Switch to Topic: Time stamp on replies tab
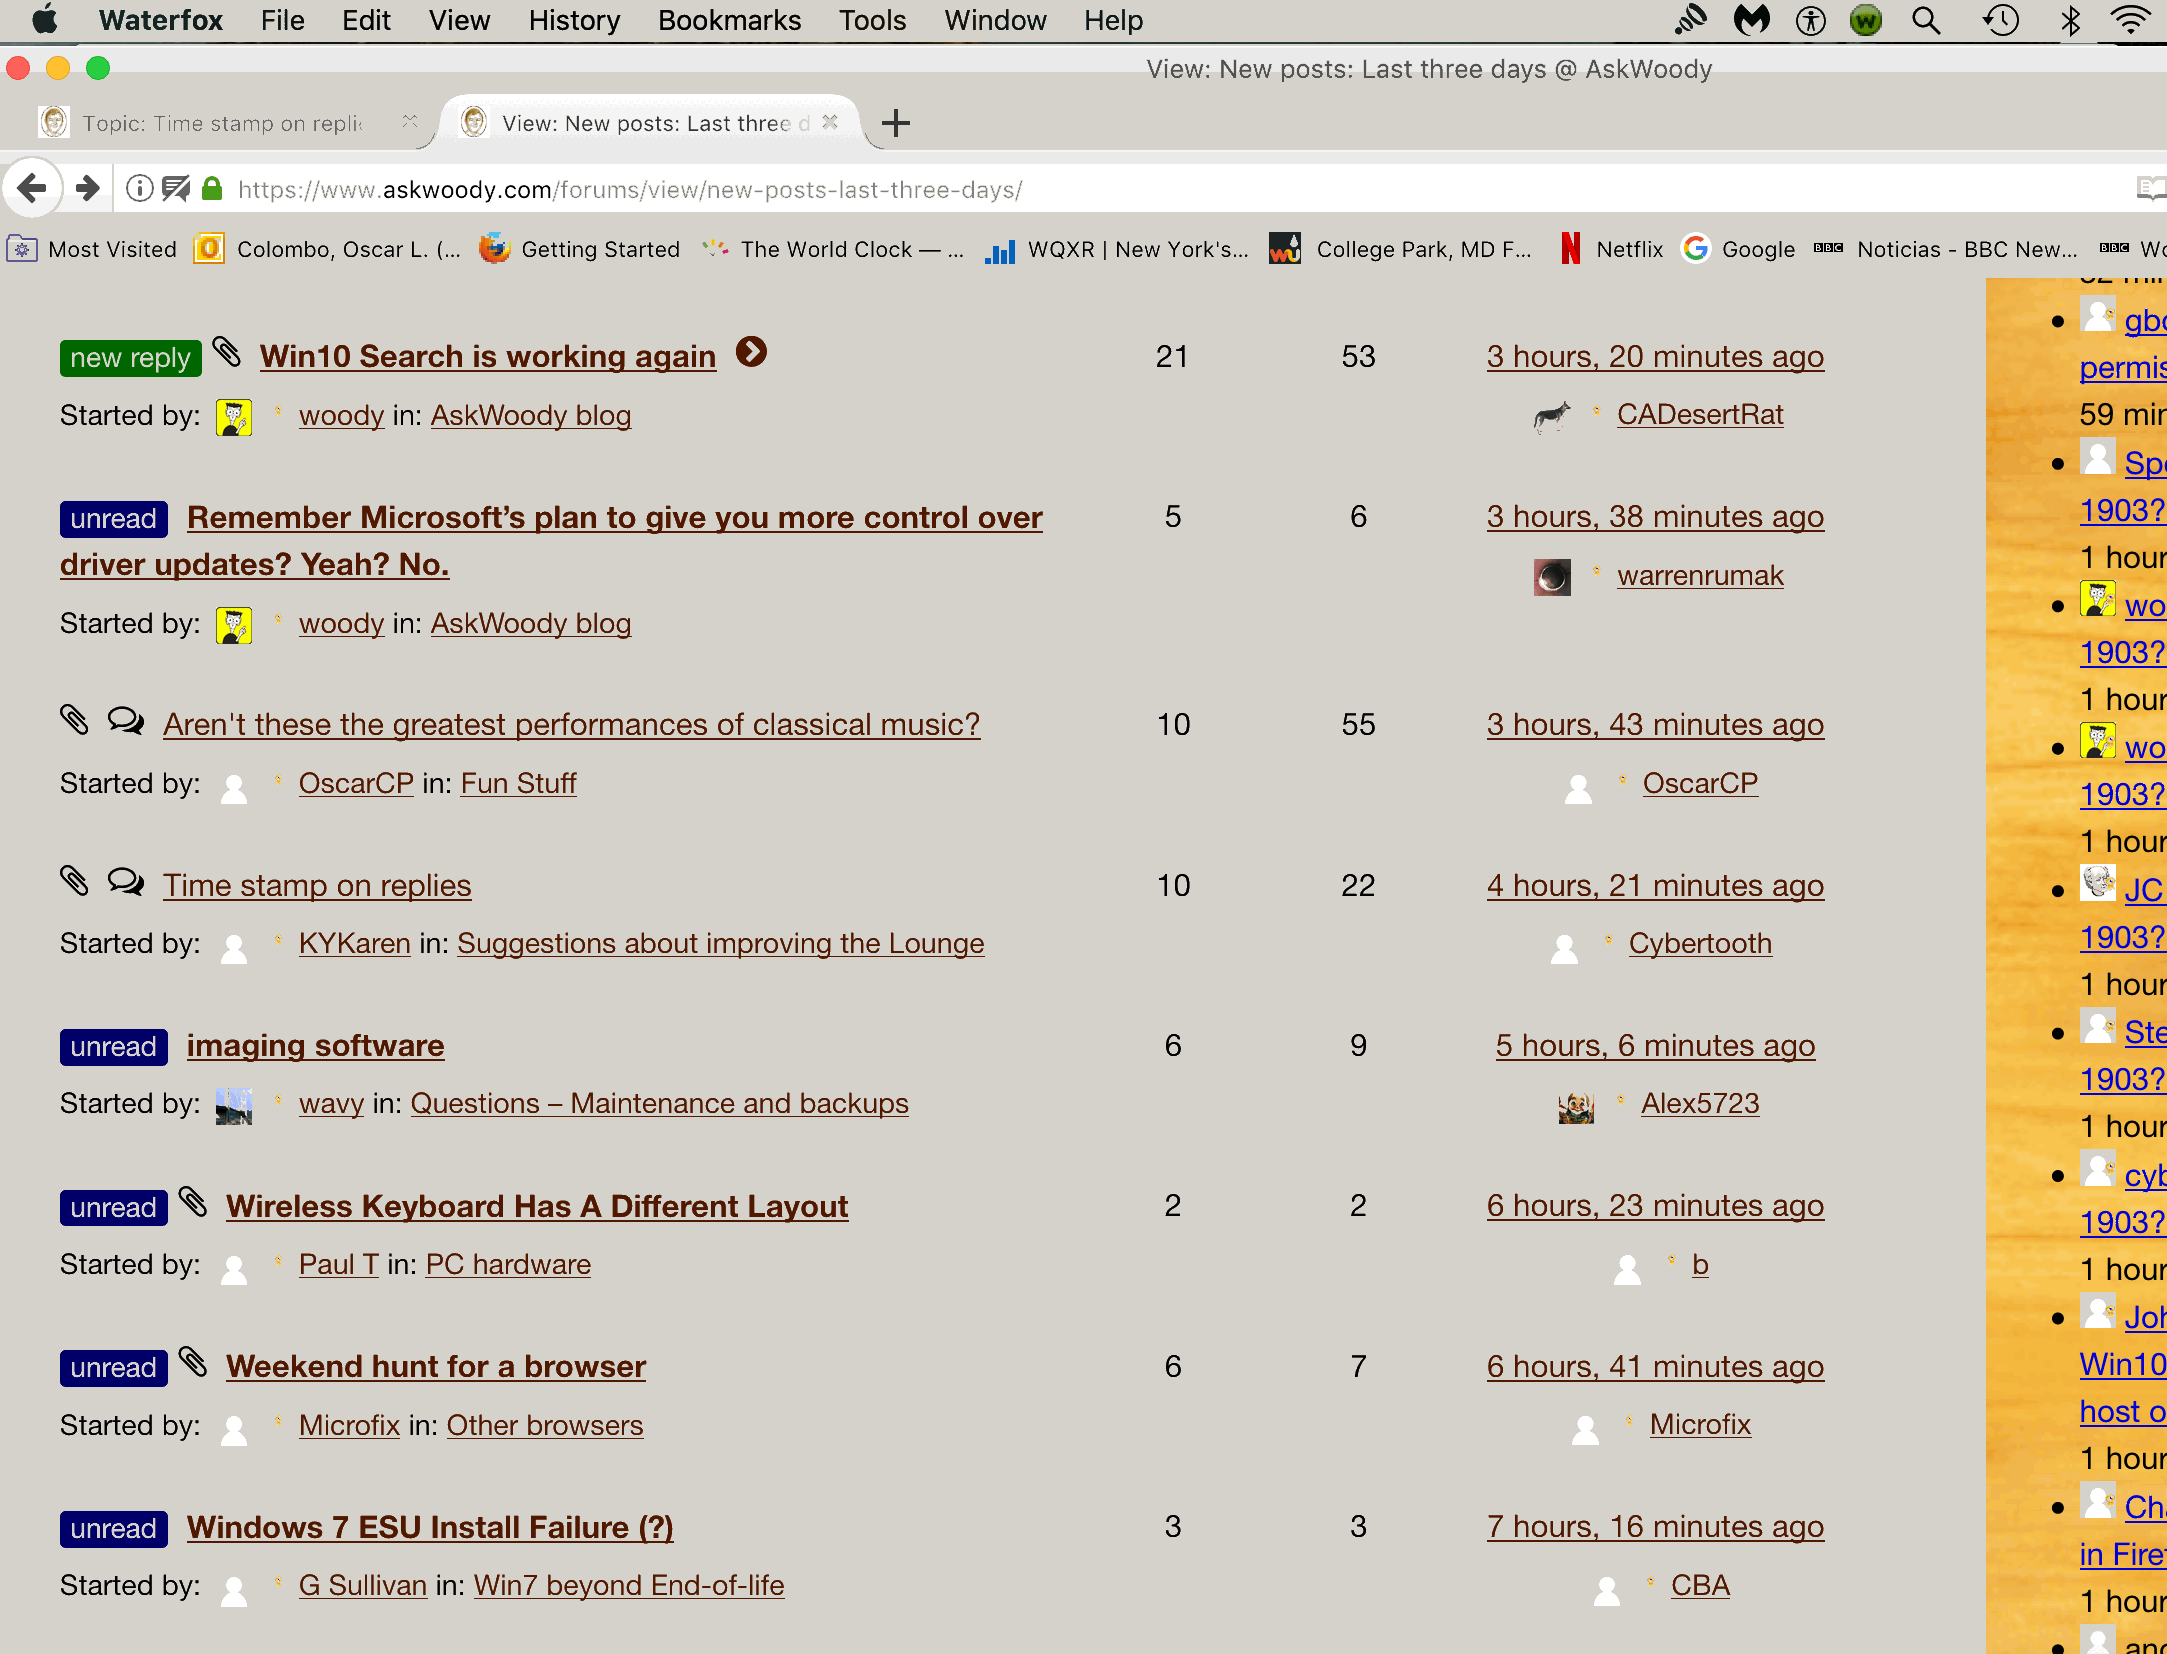Screen dimensions: 2167x1654 click(222, 123)
